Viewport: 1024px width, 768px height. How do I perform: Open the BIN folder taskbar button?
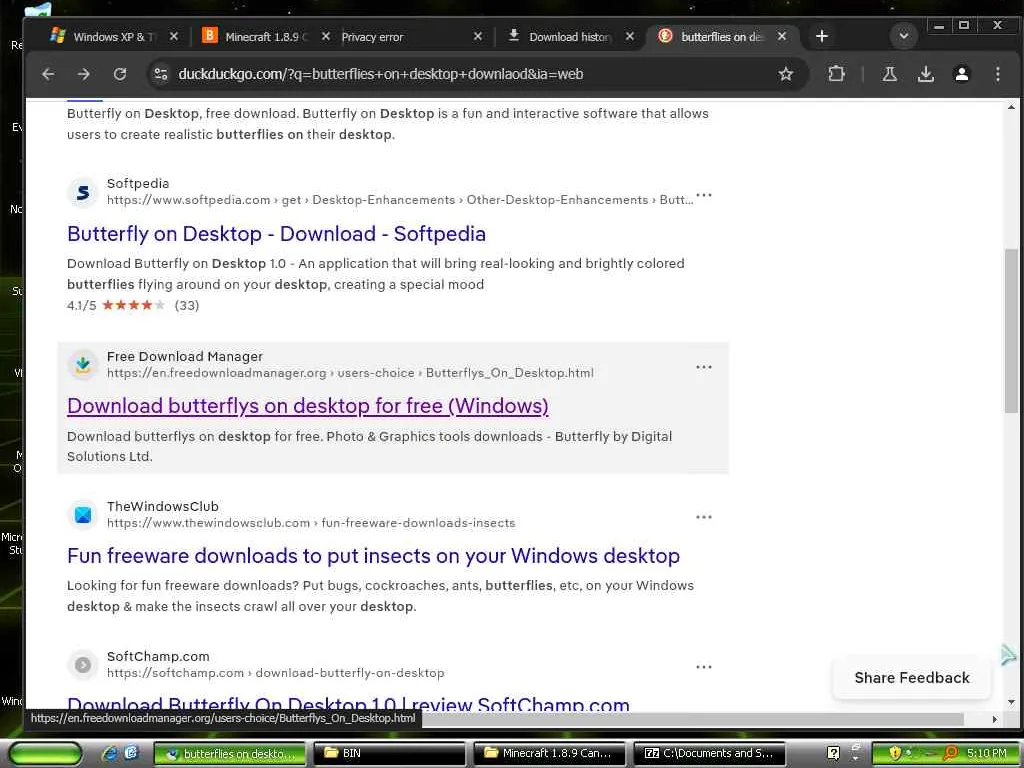click(389, 754)
